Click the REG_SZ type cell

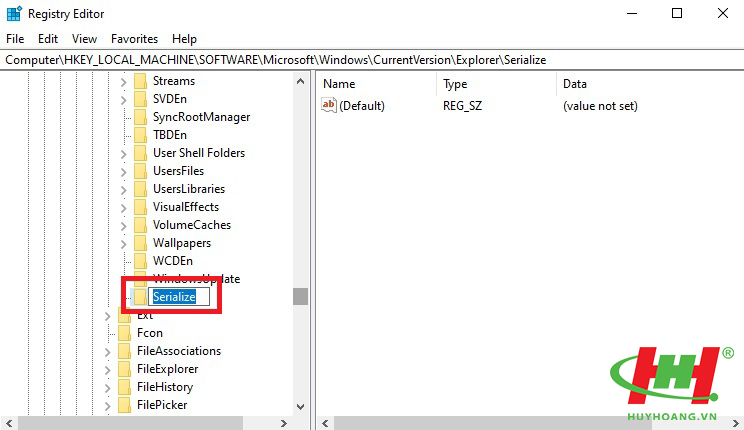[462, 106]
